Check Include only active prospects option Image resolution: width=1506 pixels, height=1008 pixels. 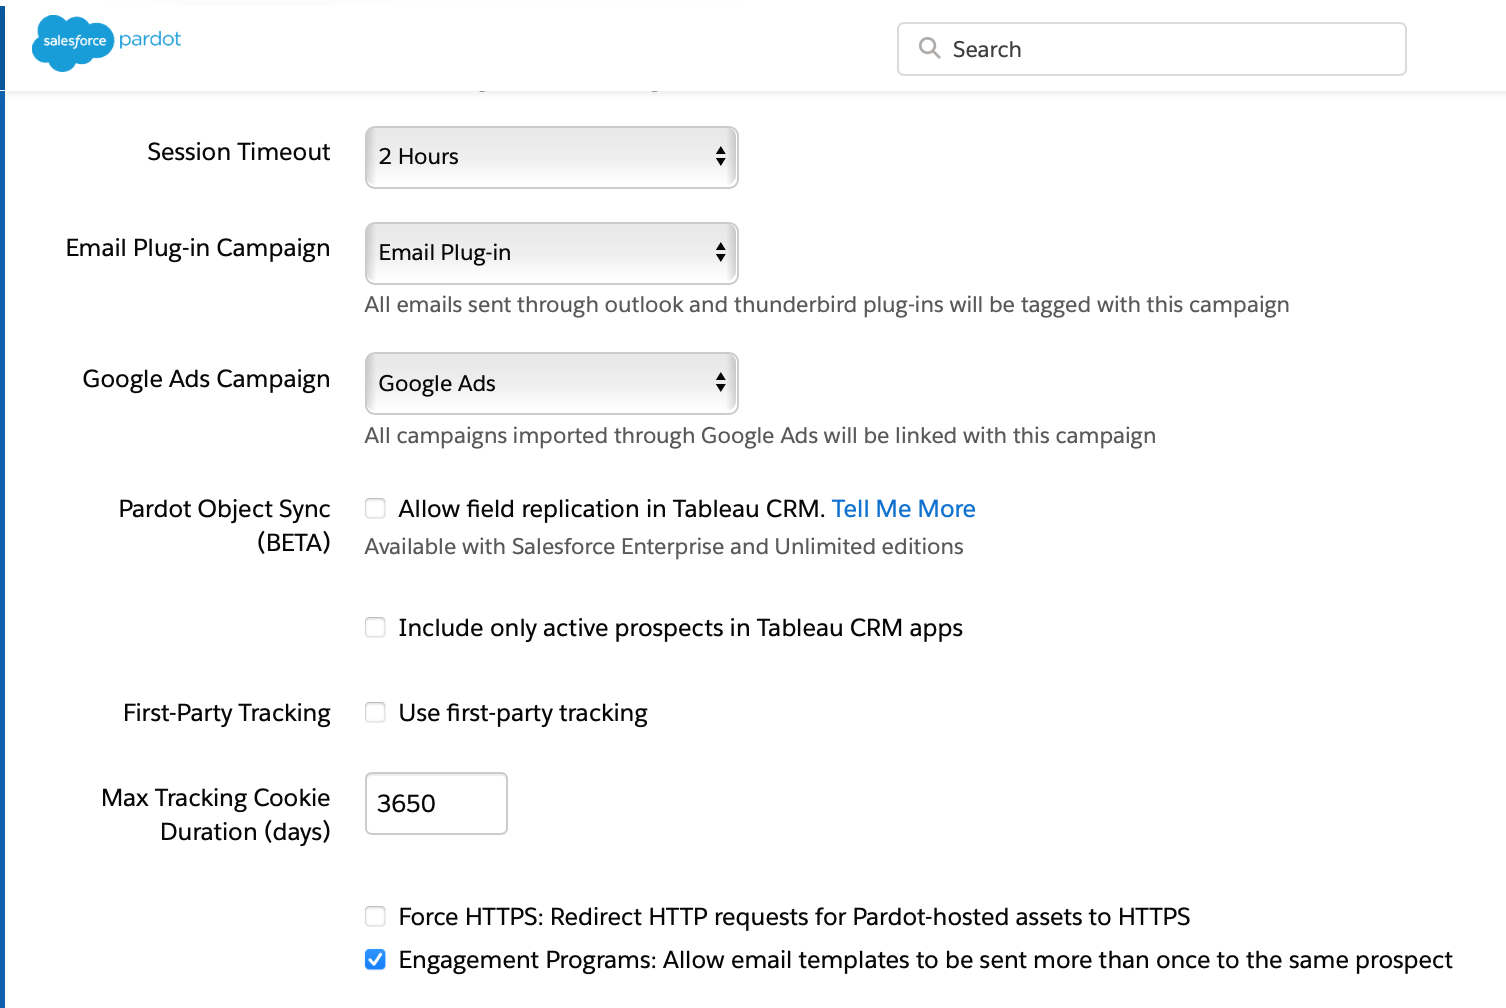(x=375, y=628)
